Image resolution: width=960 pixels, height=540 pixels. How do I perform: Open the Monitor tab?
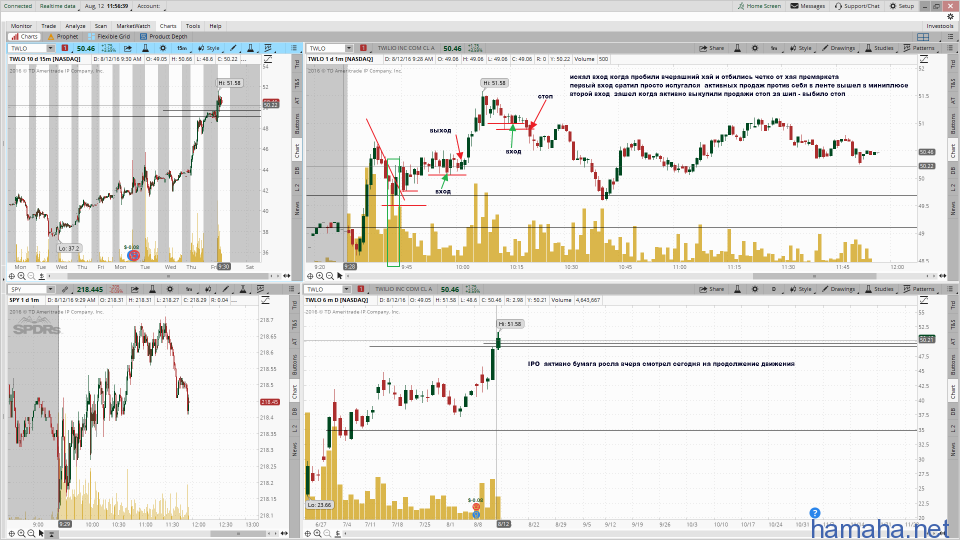click(21, 26)
